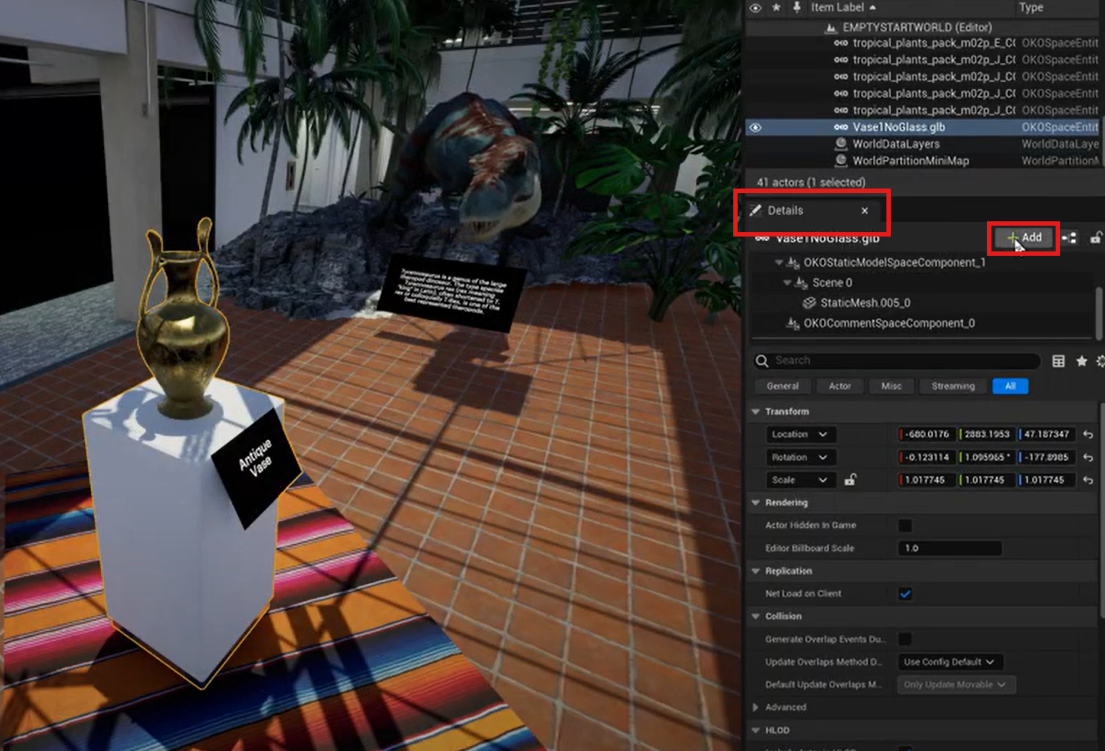This screenshot has width=1105, height=751.
Task: Enable Generate Overlap Events checkbox
Action: [905, 639]
